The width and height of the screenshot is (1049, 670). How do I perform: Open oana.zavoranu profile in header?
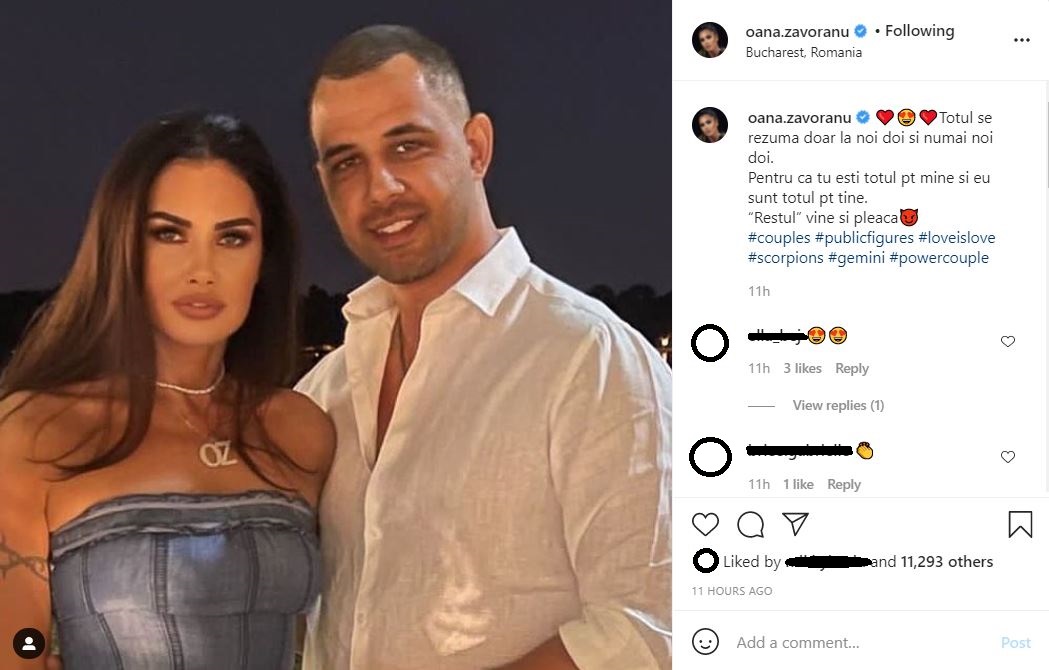[797, 31]
